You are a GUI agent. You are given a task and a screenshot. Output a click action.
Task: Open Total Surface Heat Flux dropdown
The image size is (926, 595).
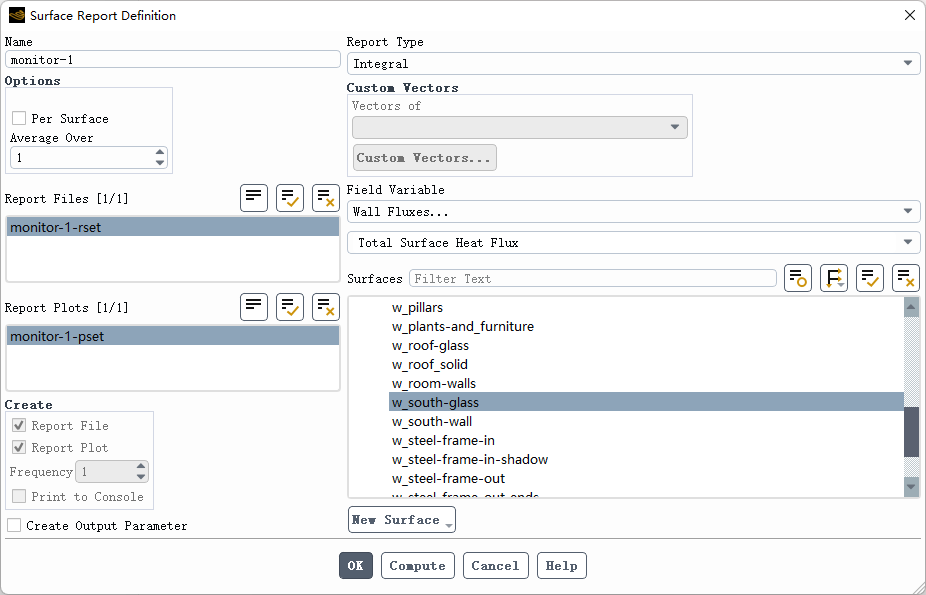coord(633,242)
